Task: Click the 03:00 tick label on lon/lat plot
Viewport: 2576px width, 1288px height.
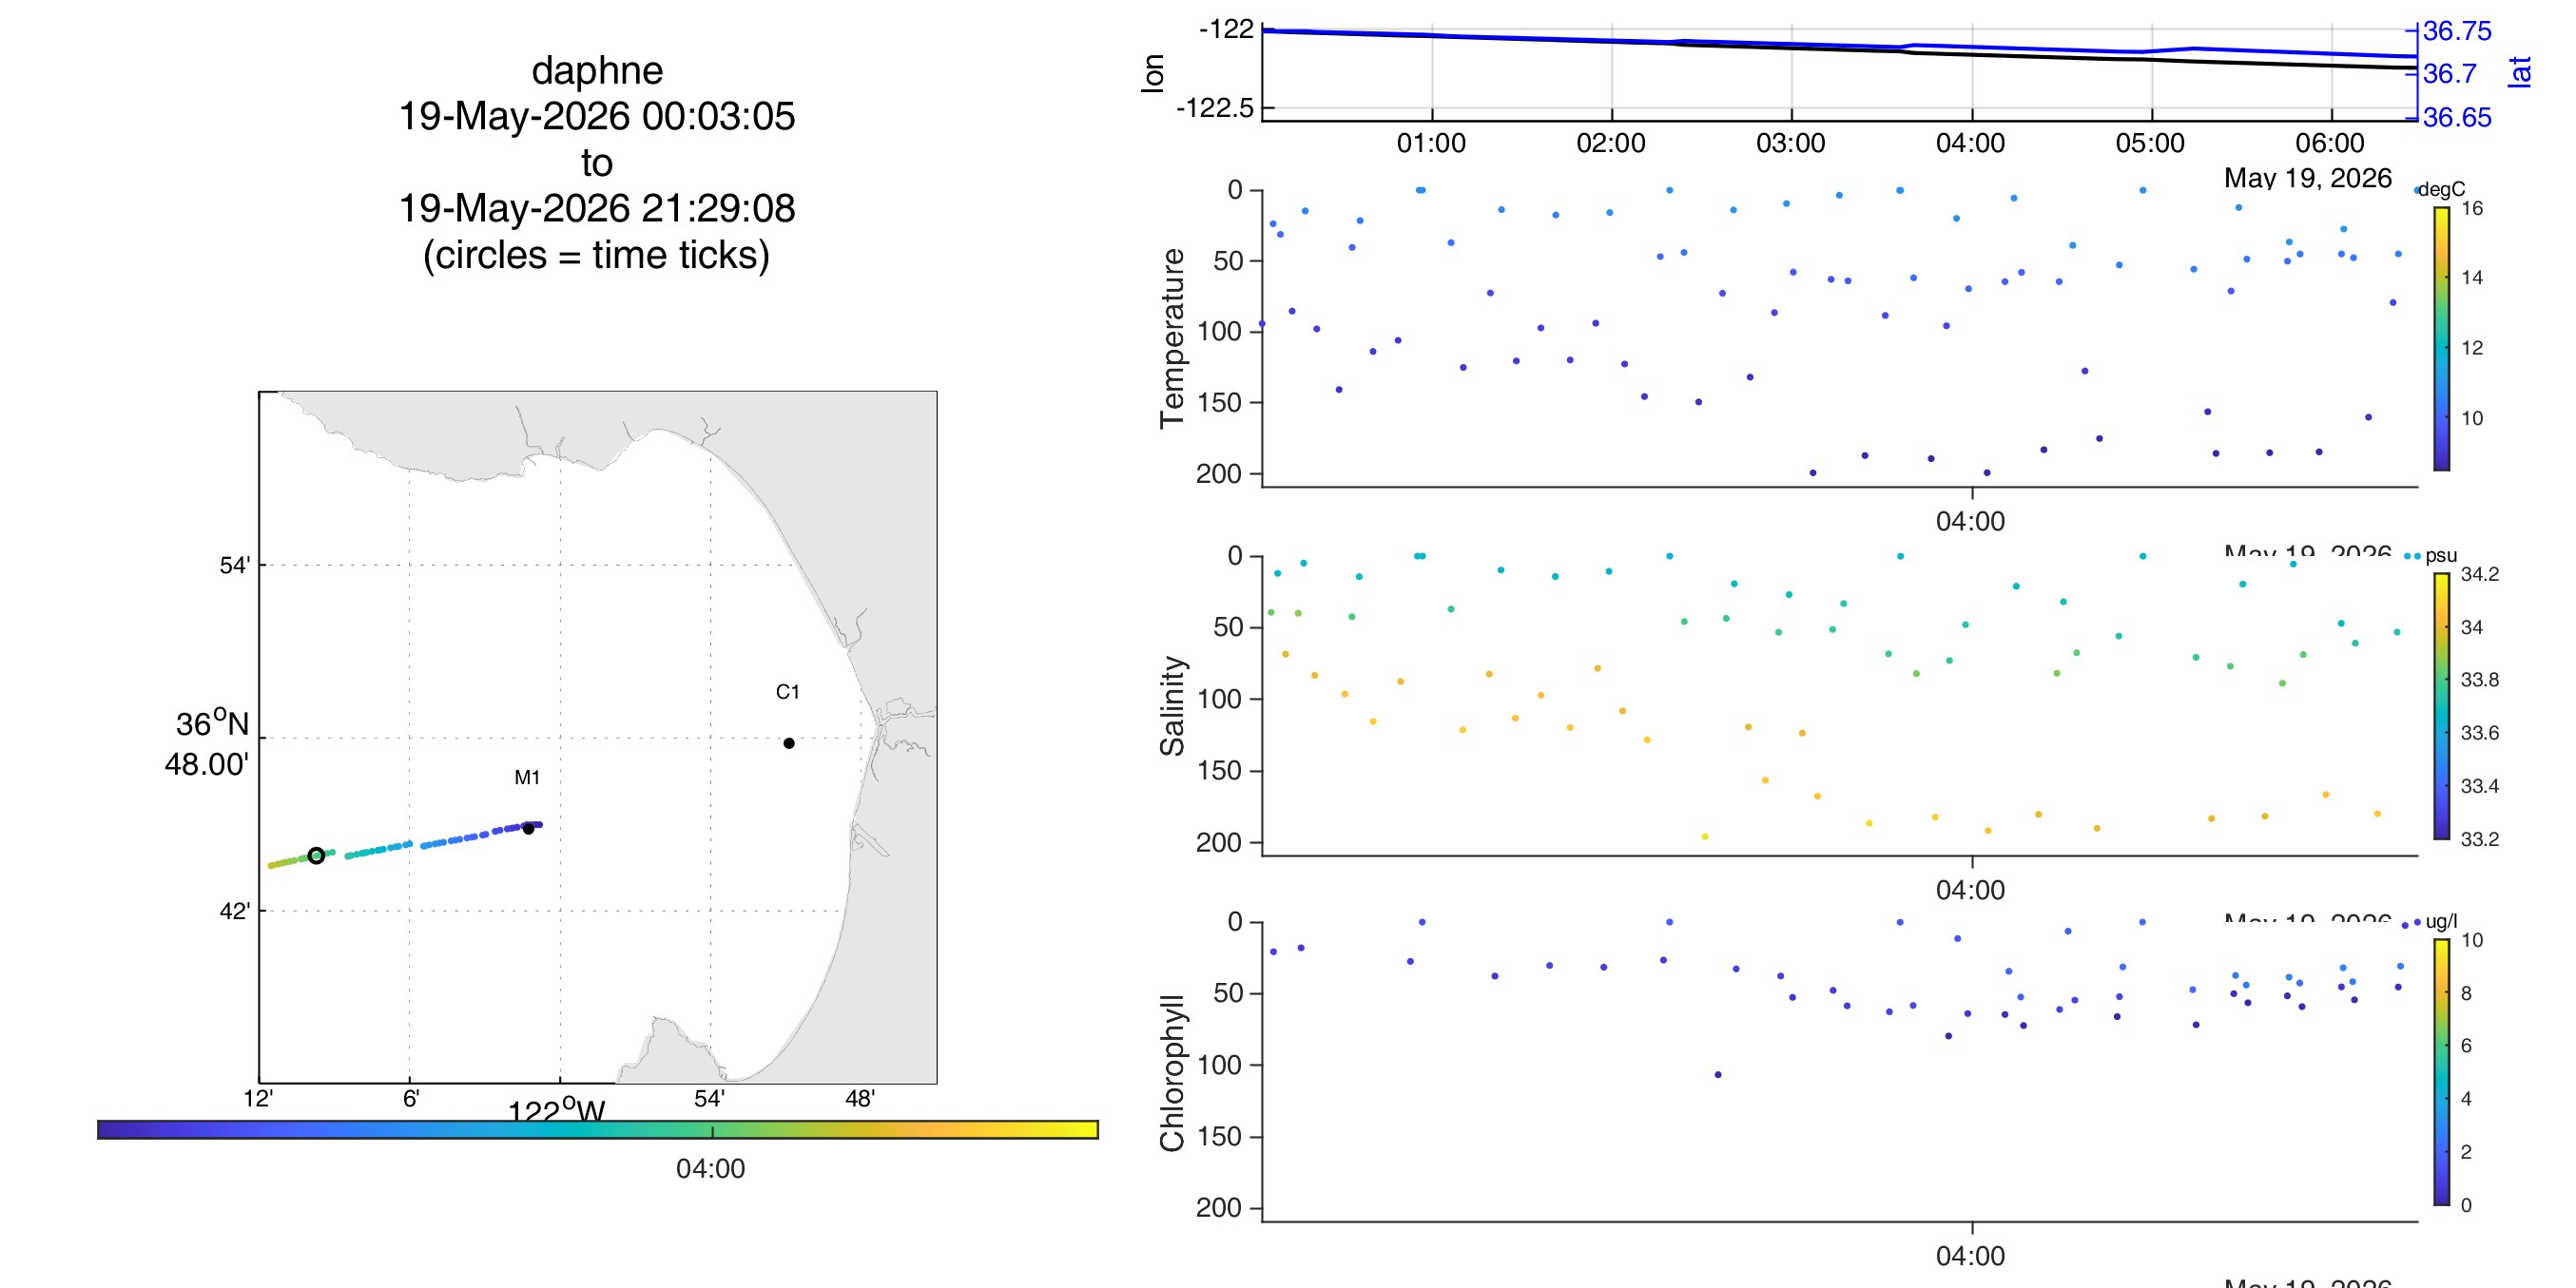Action: click(1790, 143)
